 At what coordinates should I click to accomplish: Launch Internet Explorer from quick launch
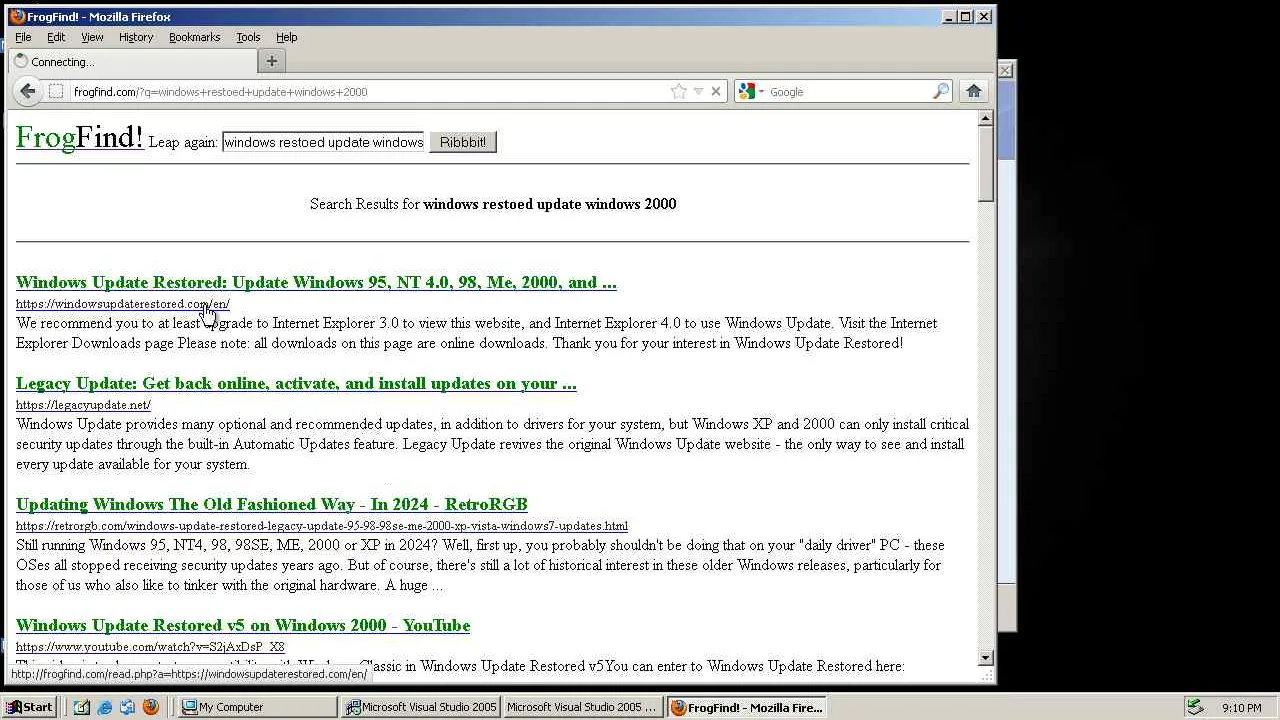tap(105, 707)
